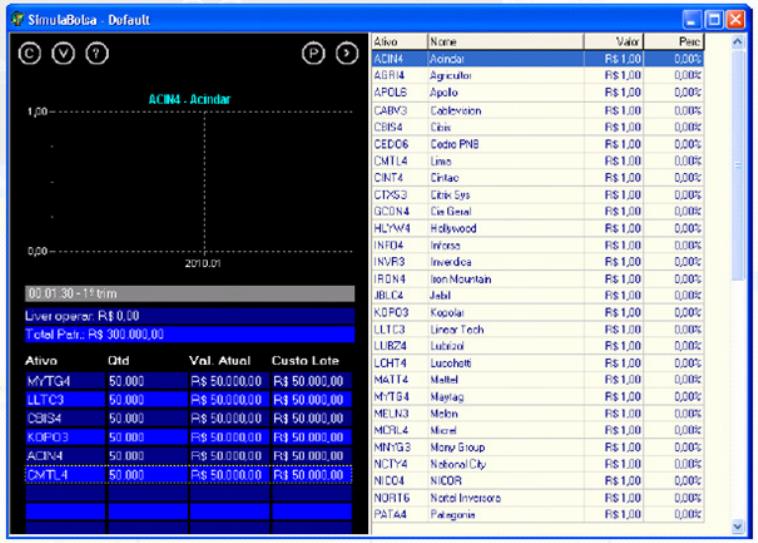Click the right-arrow advance icon
The width and height of the screenshot is (758, 543).
tap(347, 53)
